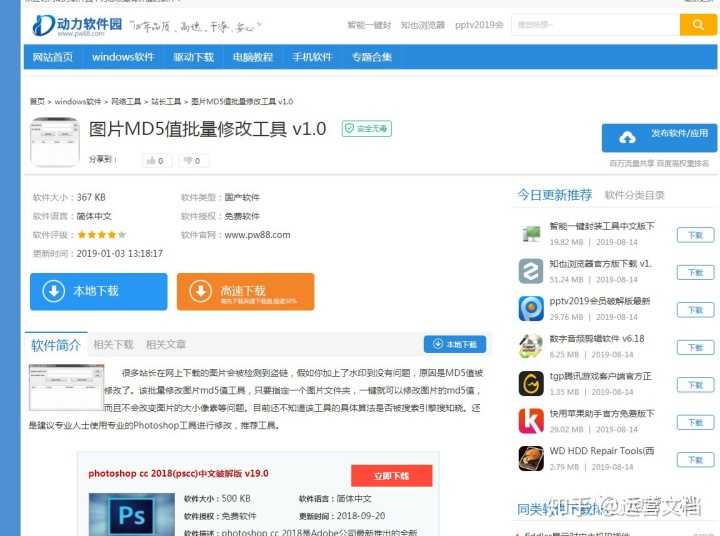Click the tgp腾讯游戏客户端 app icon
This screenshot has height=536, width=720.
(531, 383)
